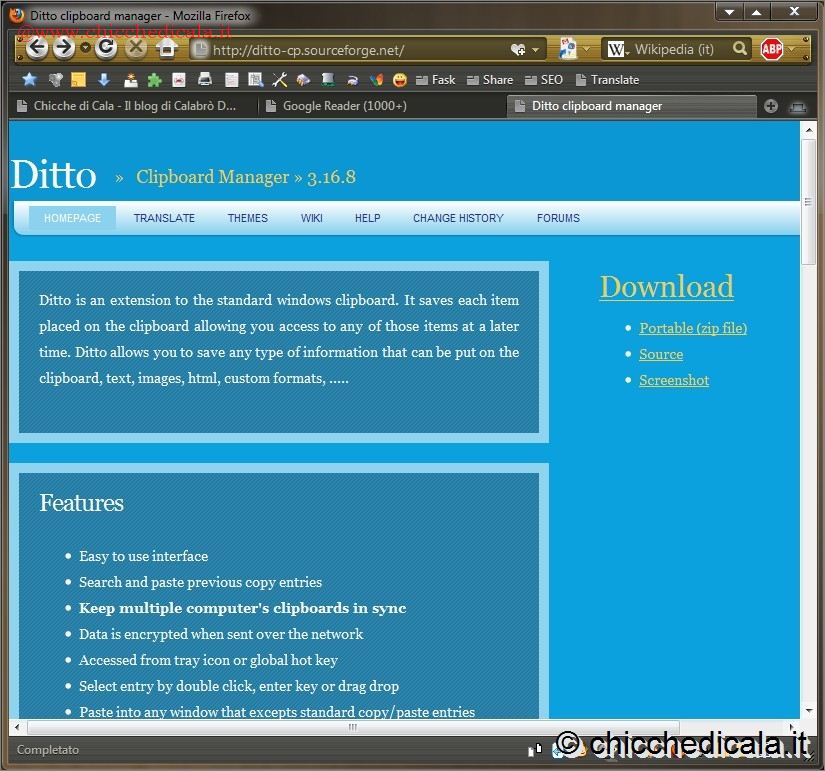The width and height of the screenshot is (825, 771).
Task: Go to the browser Home page icon
Action: point(167,48)
